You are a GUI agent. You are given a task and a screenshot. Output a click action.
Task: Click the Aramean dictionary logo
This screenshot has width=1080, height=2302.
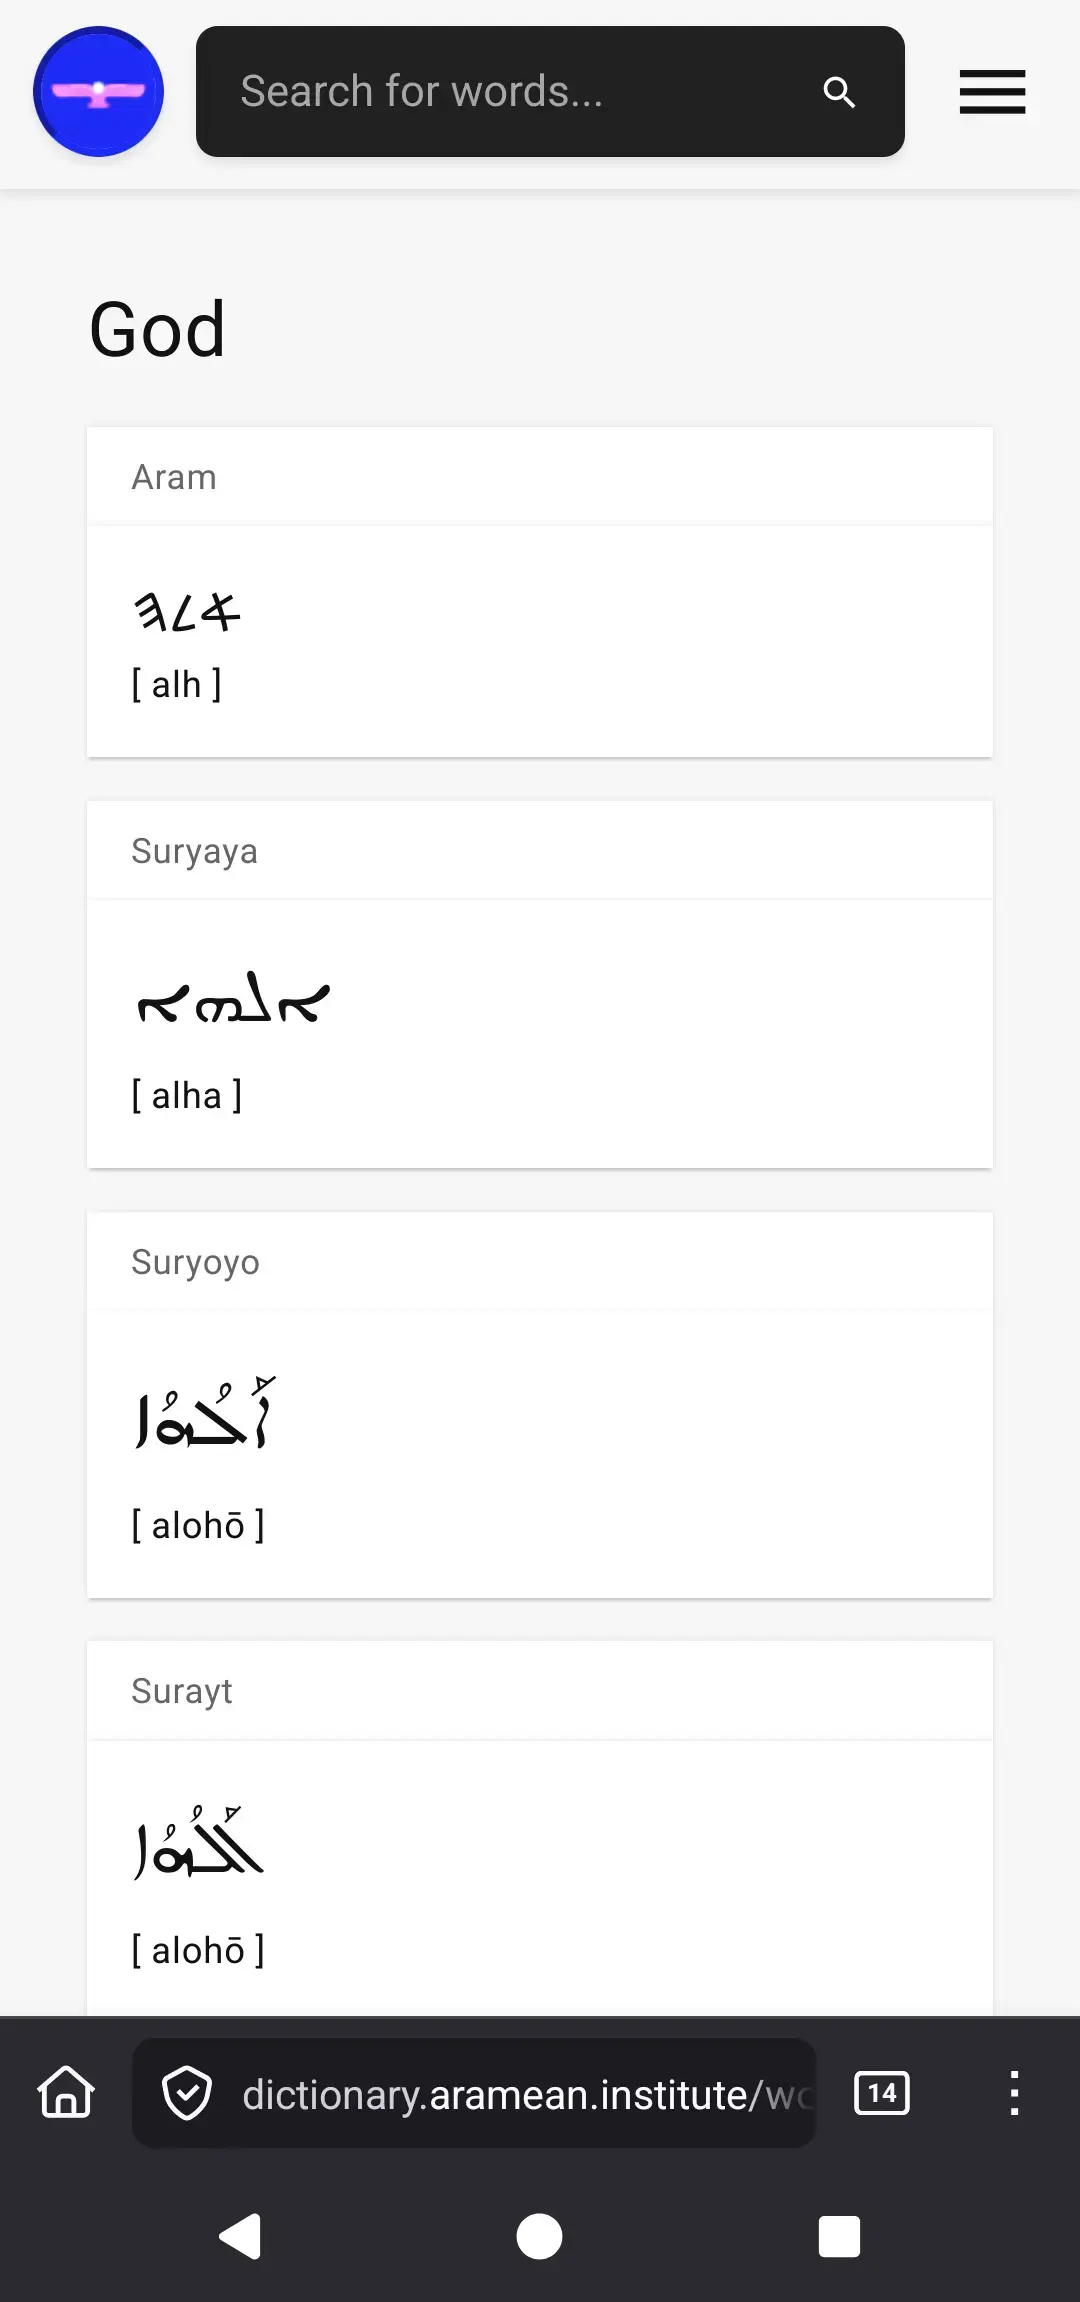[98, 92]
